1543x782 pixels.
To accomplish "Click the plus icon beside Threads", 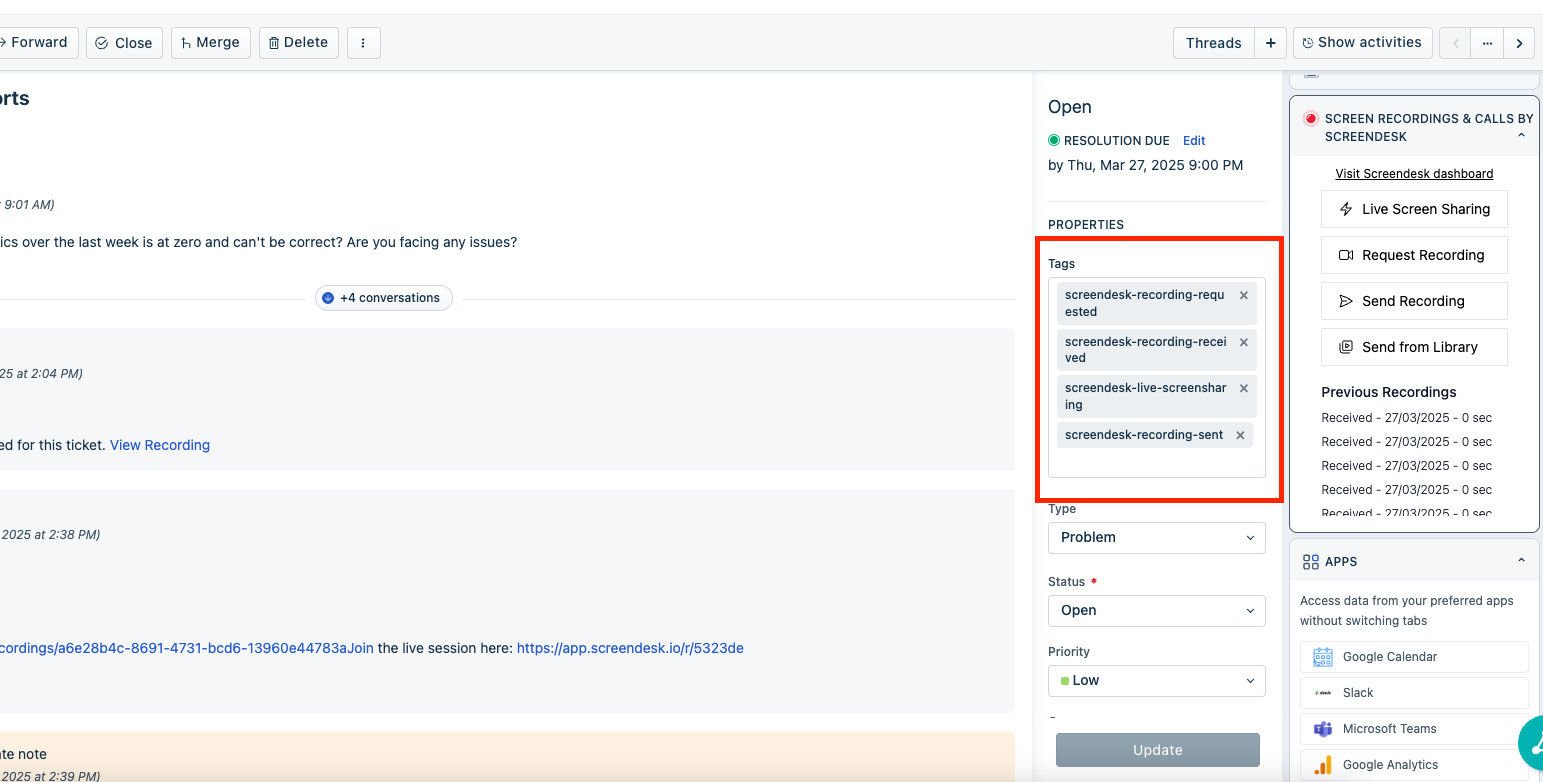I will 1270,43.
